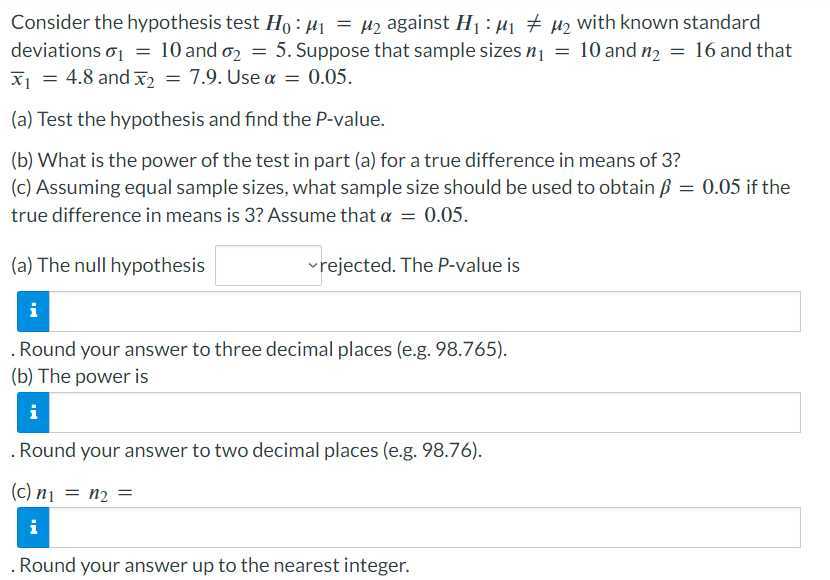Click the text 'rejected. The P-value is'
830x580 pixels.
420,265
